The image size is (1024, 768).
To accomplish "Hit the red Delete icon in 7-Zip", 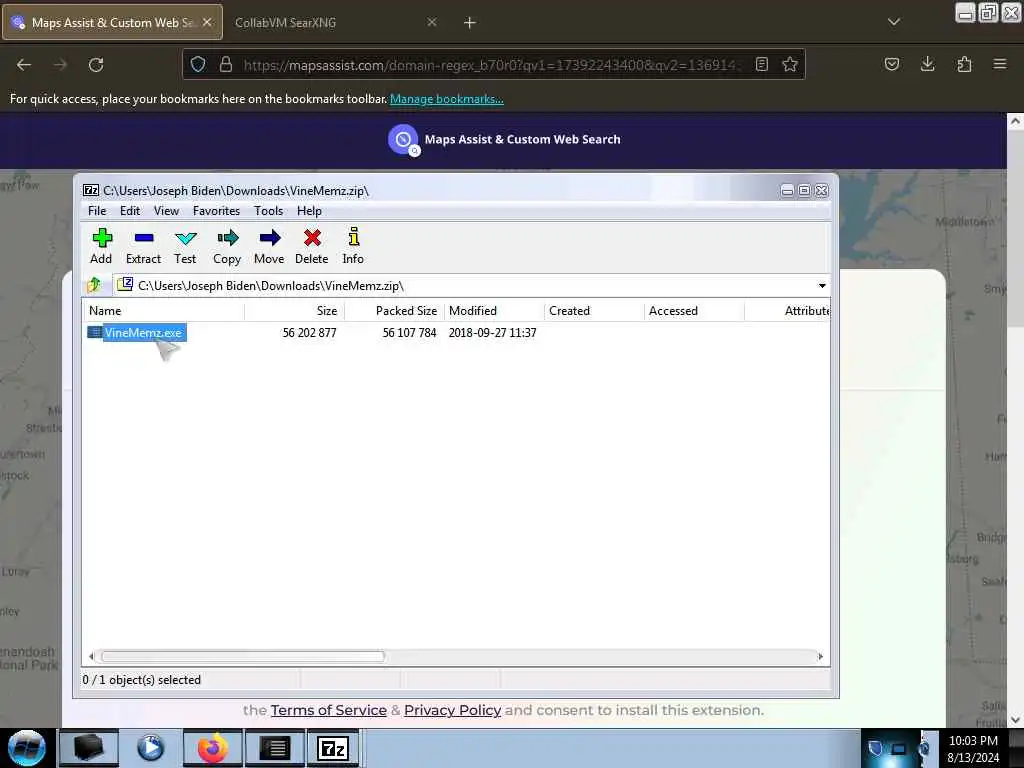I will 312,246.
